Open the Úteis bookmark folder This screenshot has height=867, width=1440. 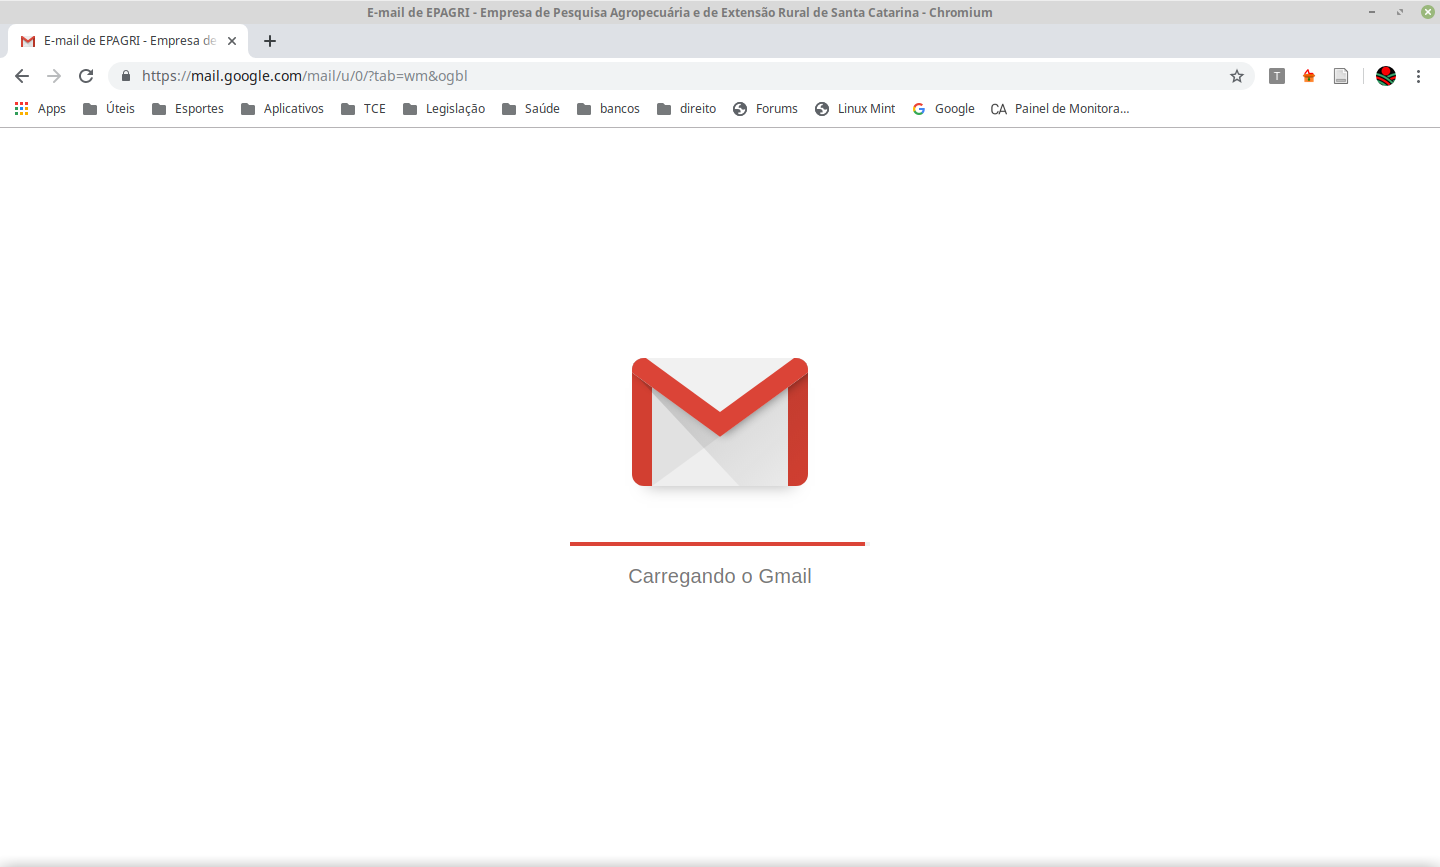coord(109,109)
